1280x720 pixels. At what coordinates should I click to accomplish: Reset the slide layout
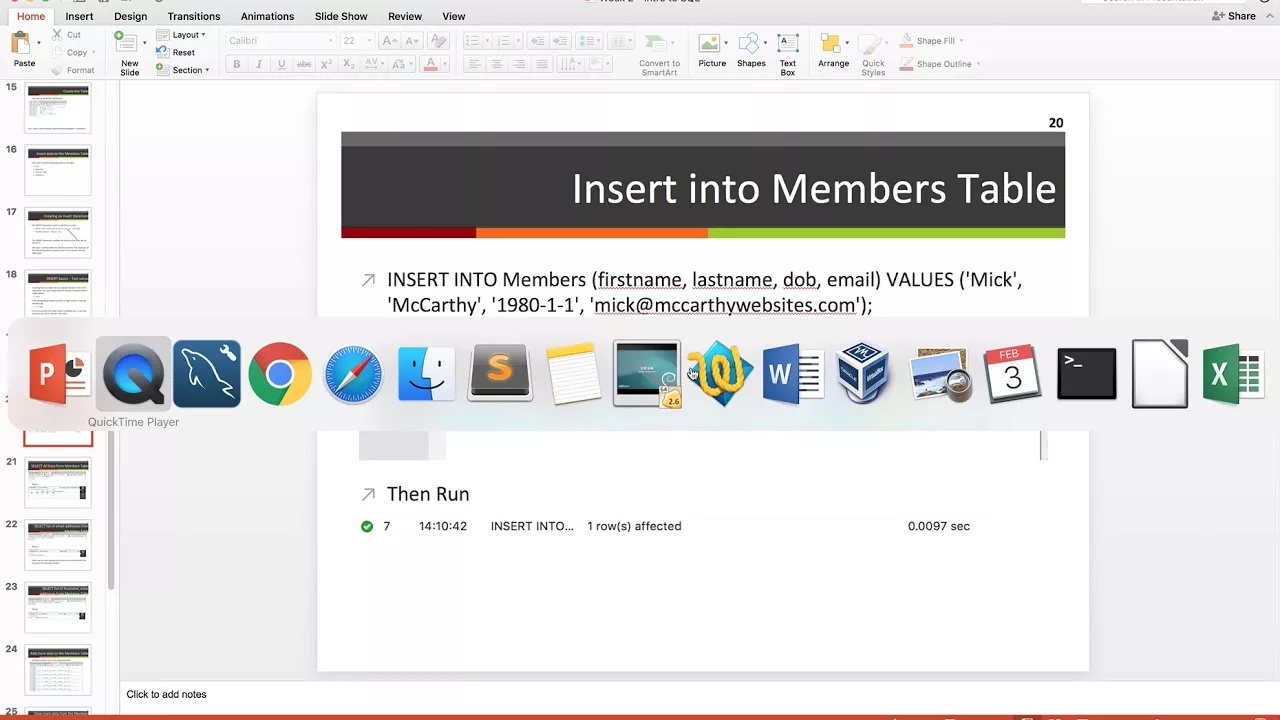point(176,52)
